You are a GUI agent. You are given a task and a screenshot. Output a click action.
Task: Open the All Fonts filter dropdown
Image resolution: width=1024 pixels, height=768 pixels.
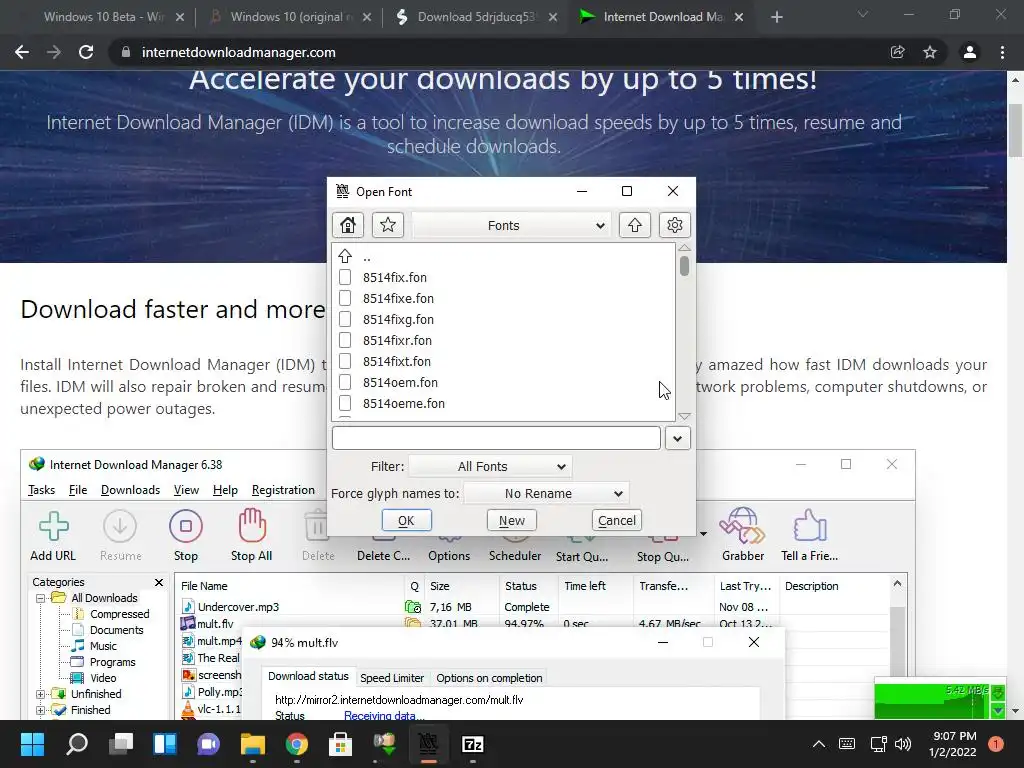click(490, 466)
